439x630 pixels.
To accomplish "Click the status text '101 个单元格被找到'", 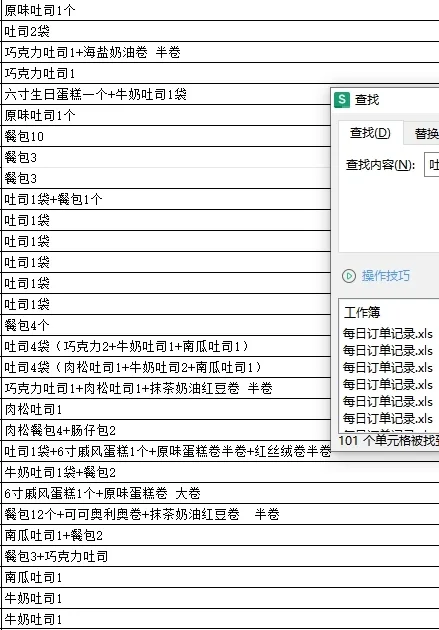I will (388, 441).
